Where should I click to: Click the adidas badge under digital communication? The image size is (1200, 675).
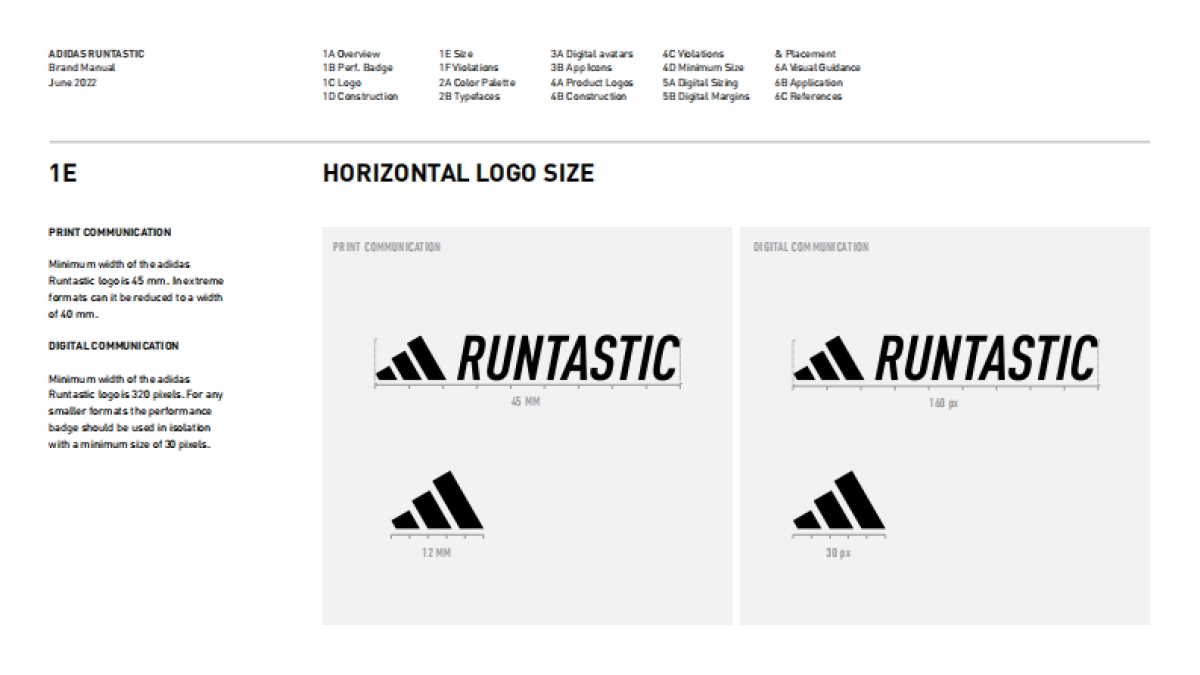click(x=840, y=500)
